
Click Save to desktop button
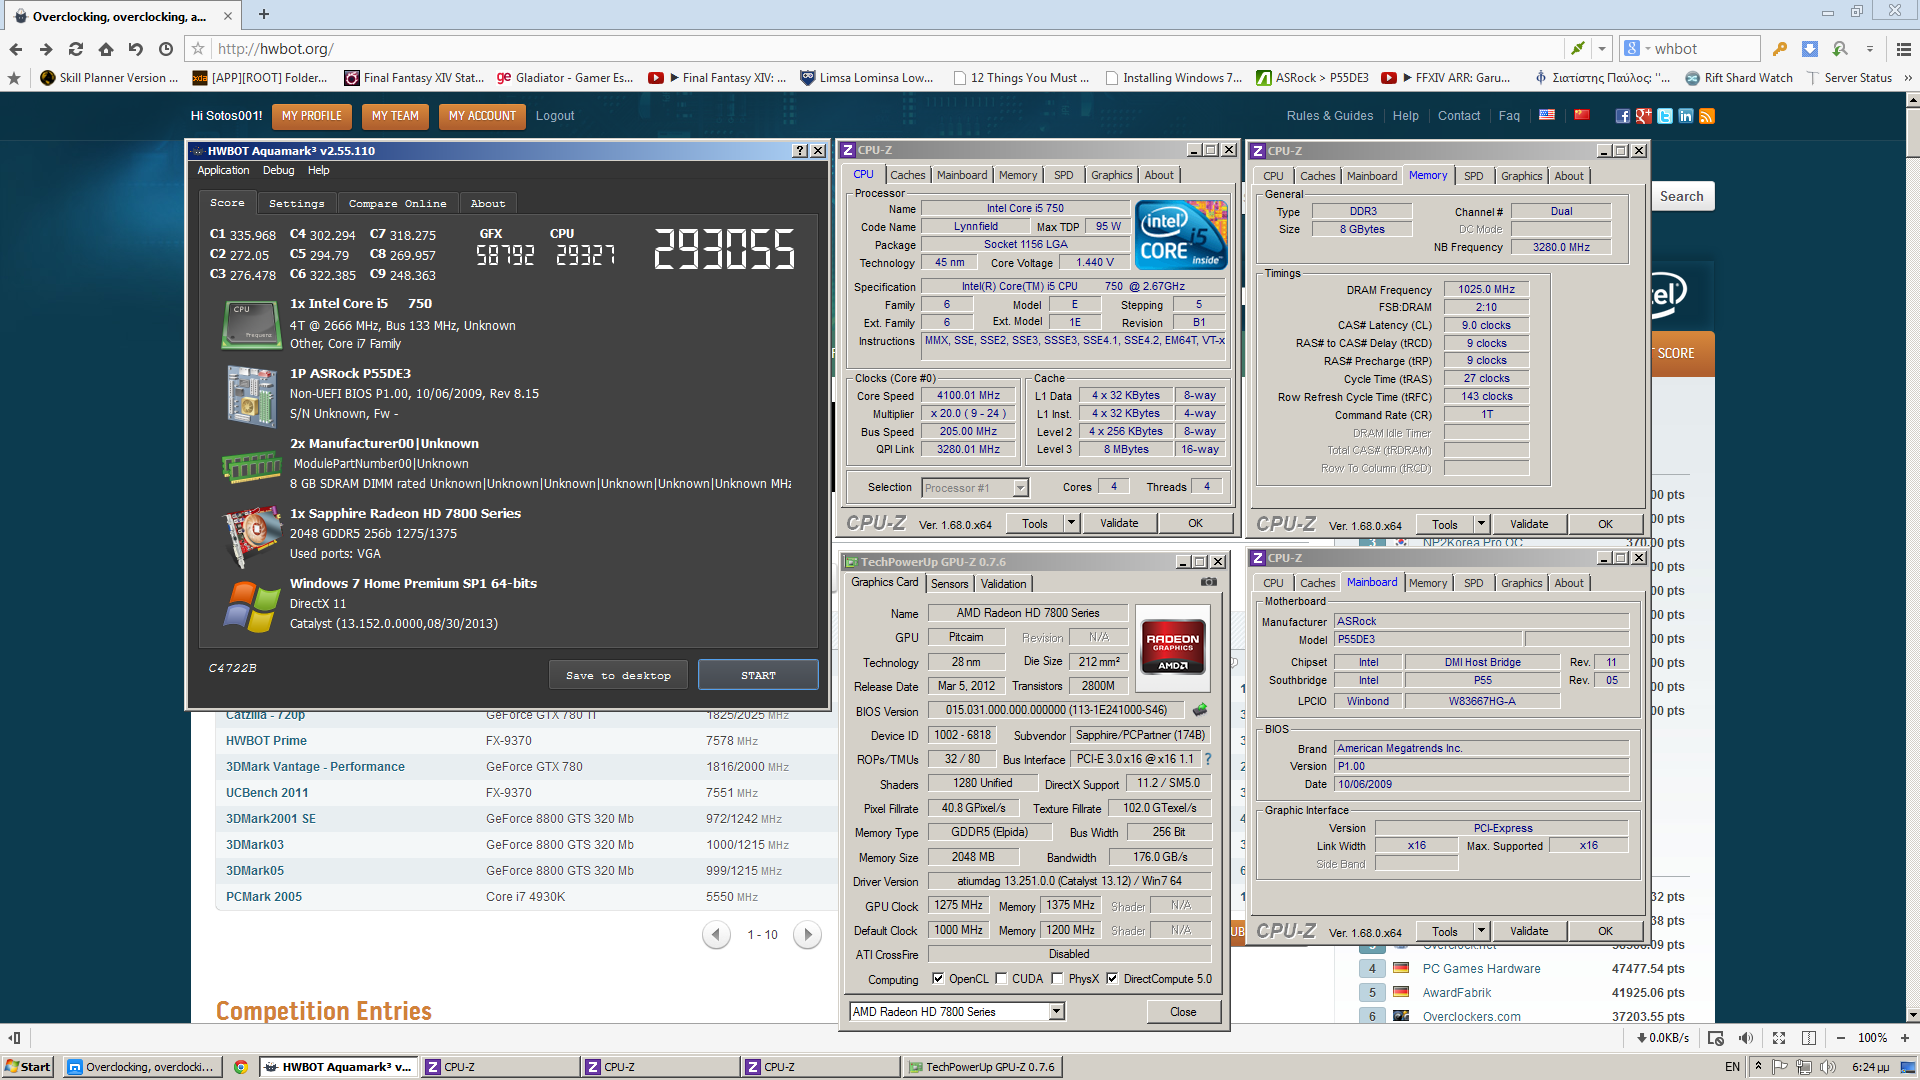618,675
